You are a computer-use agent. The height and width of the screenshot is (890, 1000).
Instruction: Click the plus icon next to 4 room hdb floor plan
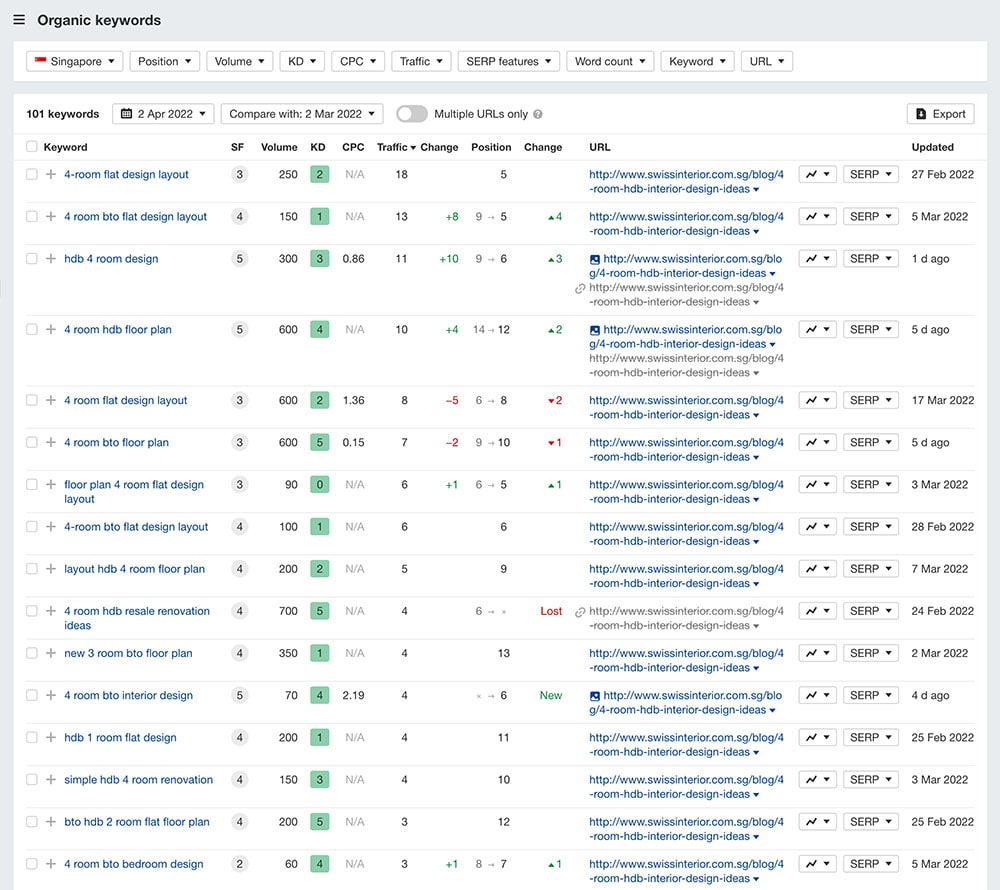click(51, 330)
